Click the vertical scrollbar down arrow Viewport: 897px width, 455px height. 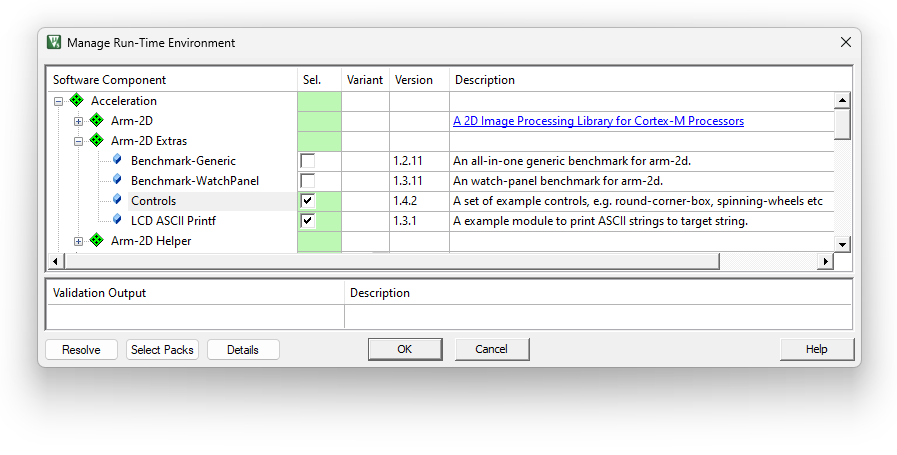(842, 244)
